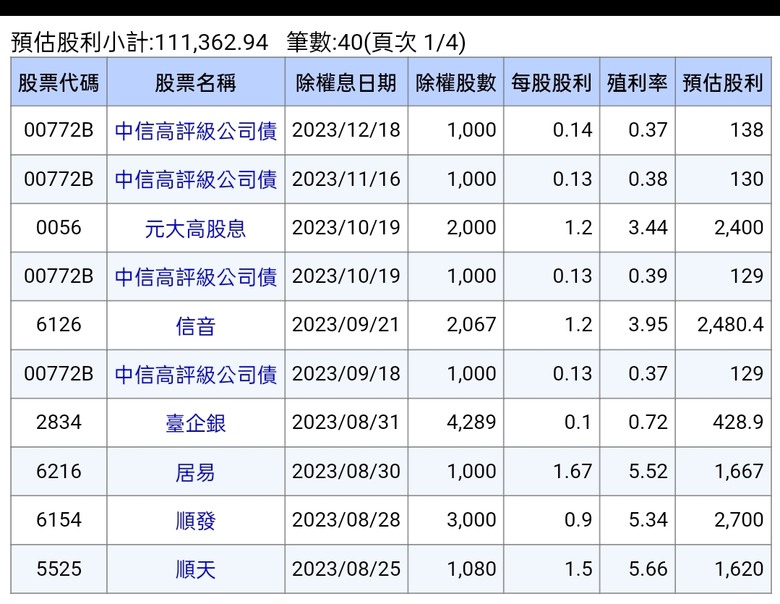The image size is (780, 604).
Task: Select dividend per share 0.9
Action: coord(579,519)
